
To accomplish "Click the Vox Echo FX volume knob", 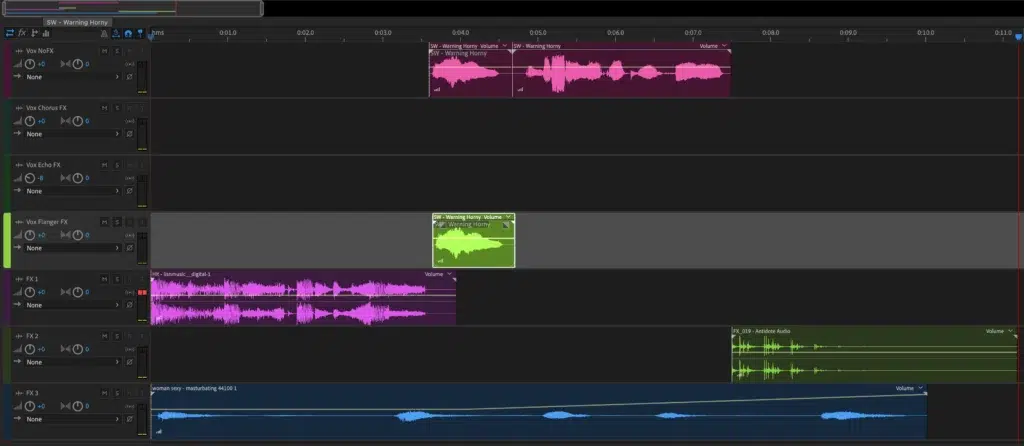I will tap(29, 178).
